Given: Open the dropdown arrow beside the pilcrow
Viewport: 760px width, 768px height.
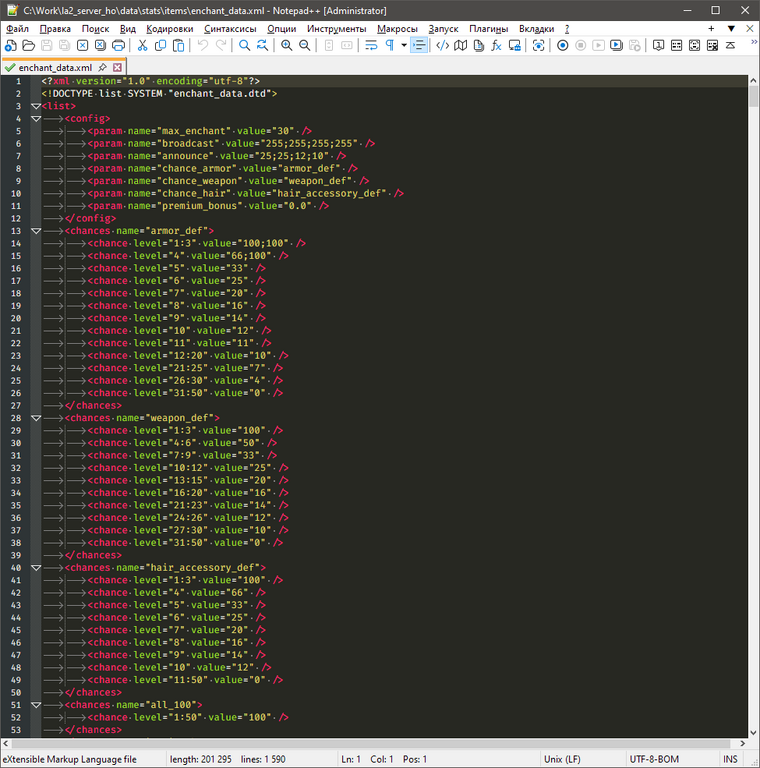Looking at the screenshot, I should tap(404, 46).
